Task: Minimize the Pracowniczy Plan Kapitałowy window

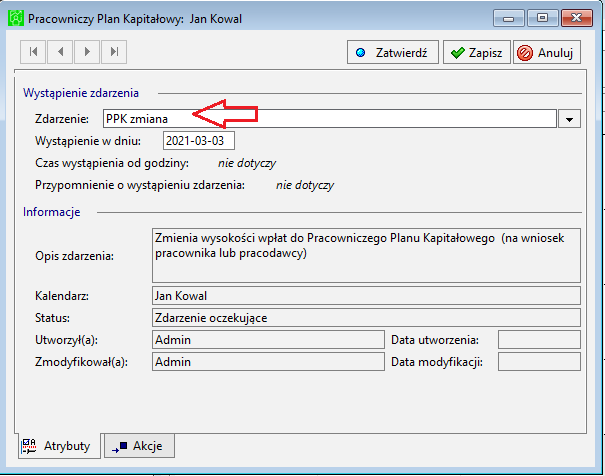Action: 509,18
